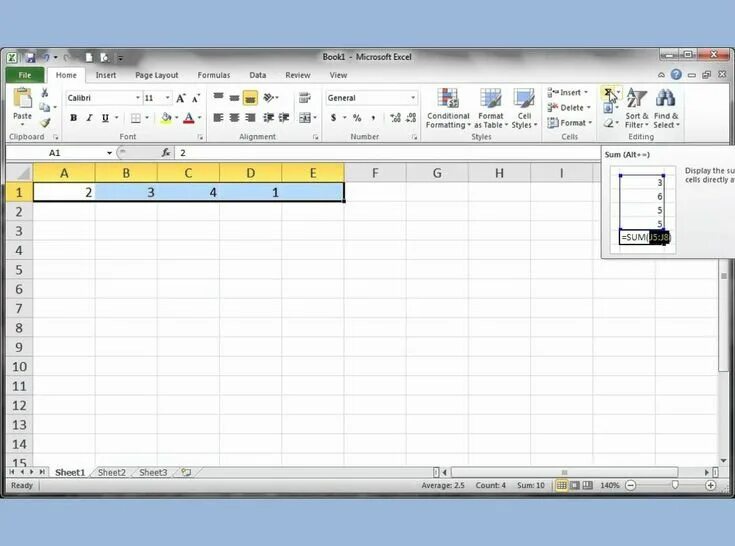Image resolution: width=735 pixels, height=546 pixels.
Task: Switch to the Page Layout tab
Action: pyautogui.click(x=157, y=75)
